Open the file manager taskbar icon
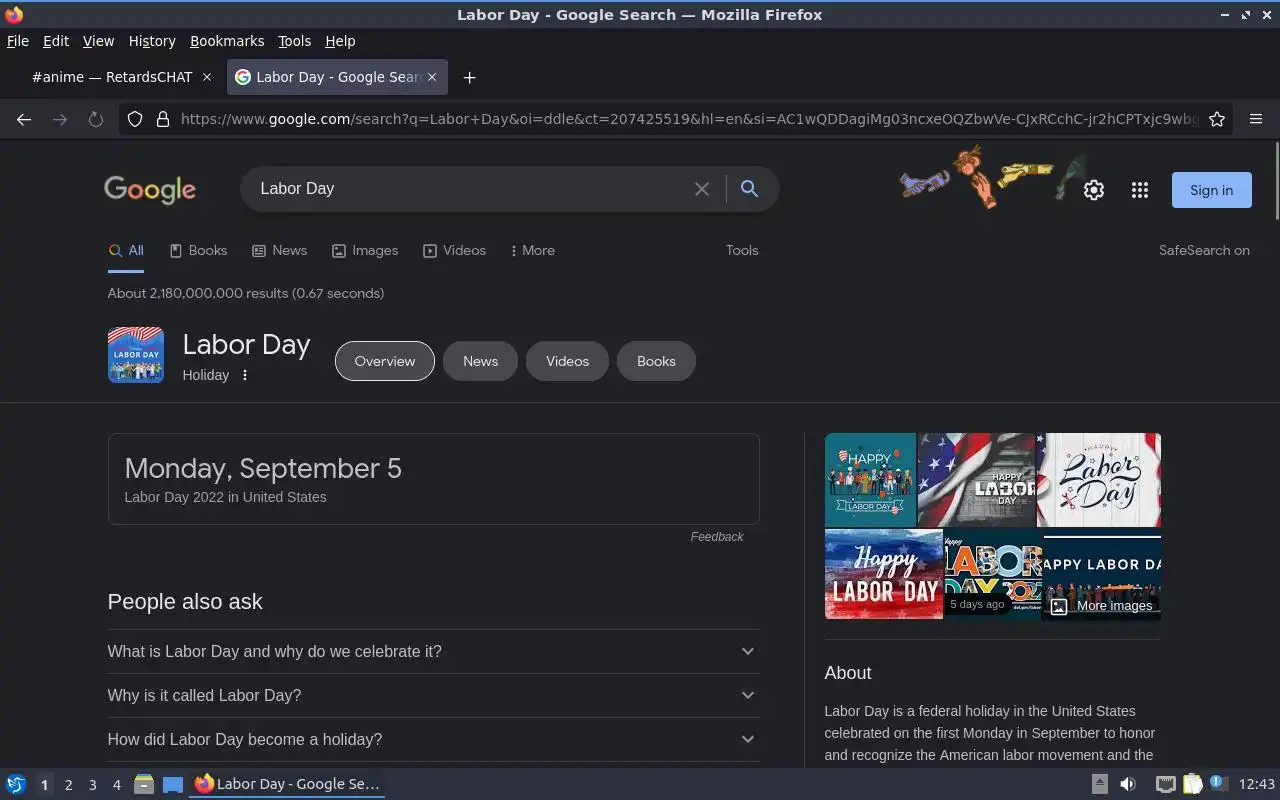1280x800 pixels. (144, 784)
